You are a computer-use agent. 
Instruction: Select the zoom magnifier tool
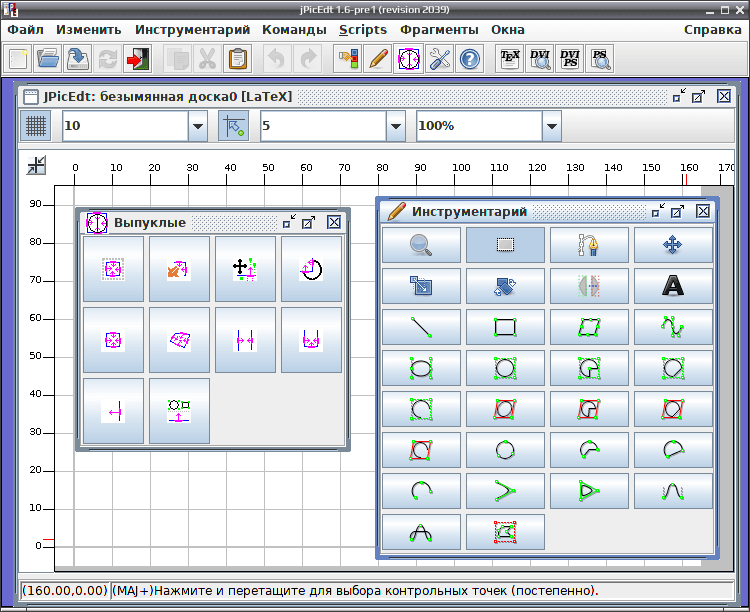coord(421,245)
